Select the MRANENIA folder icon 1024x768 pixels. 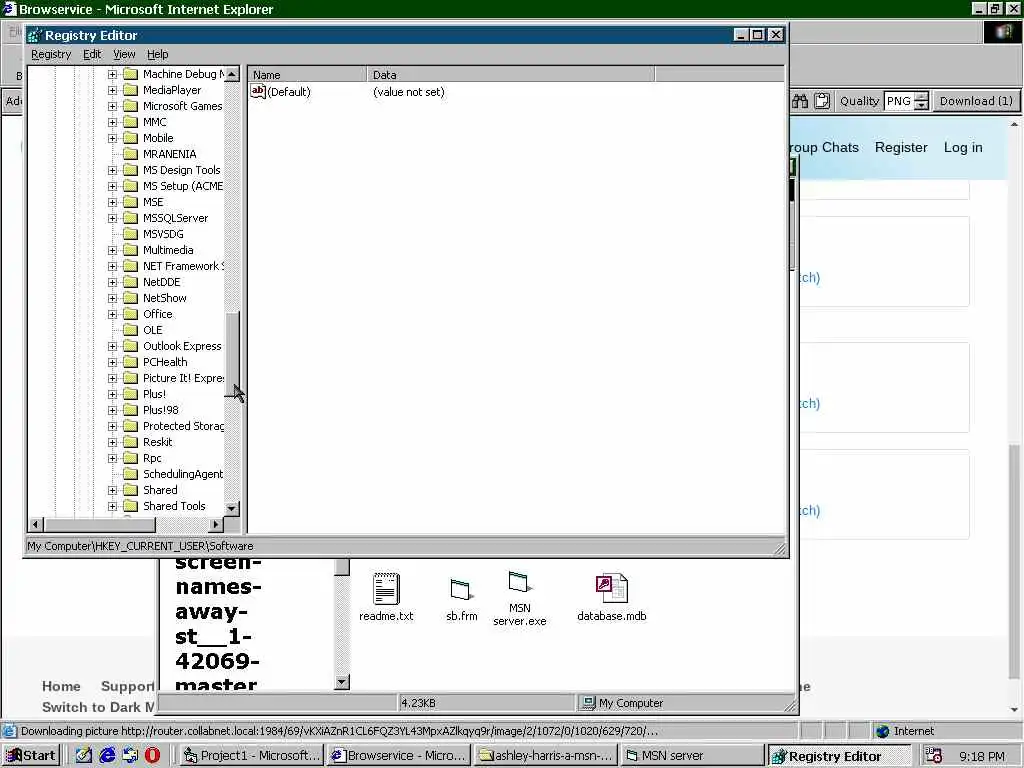click(131, 154)
